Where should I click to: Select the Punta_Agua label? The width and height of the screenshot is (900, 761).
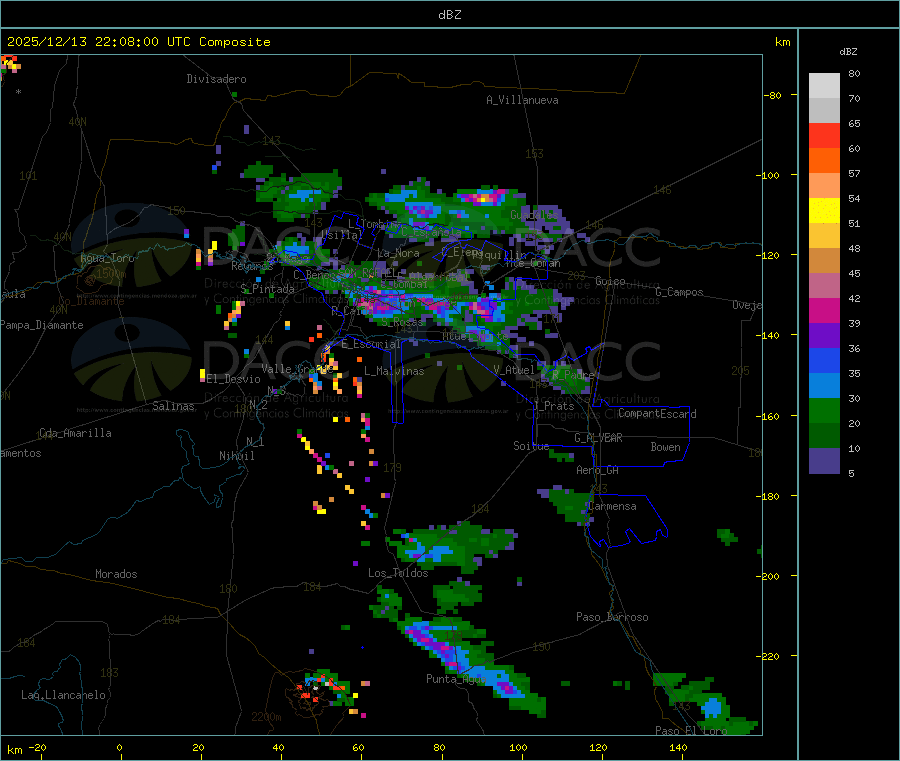coord(456,679)
